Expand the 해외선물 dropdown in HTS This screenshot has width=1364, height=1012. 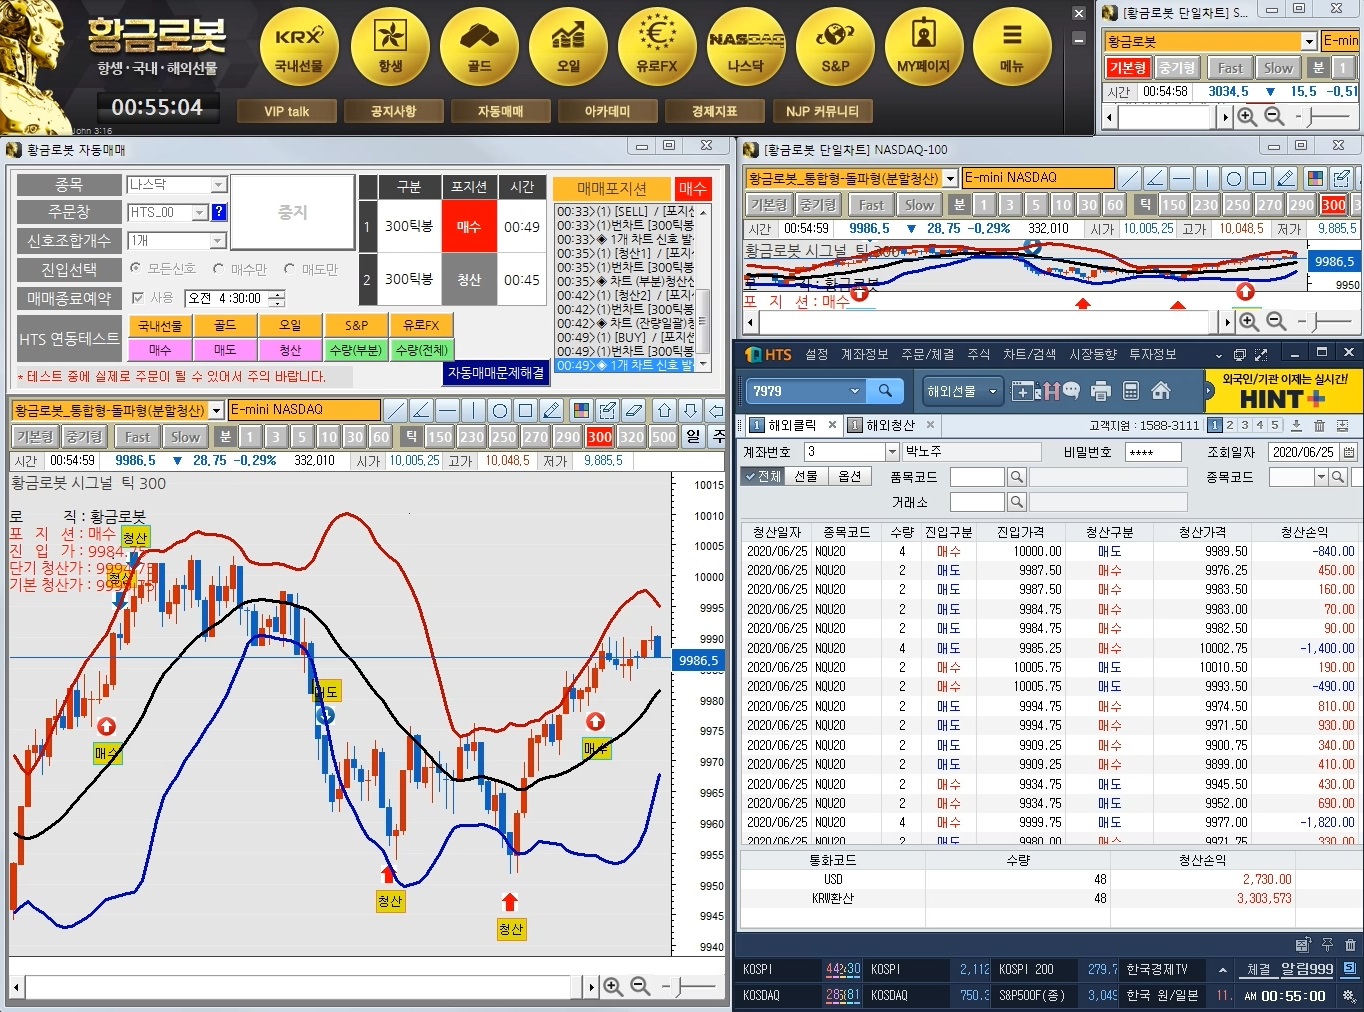pos(993,391)
